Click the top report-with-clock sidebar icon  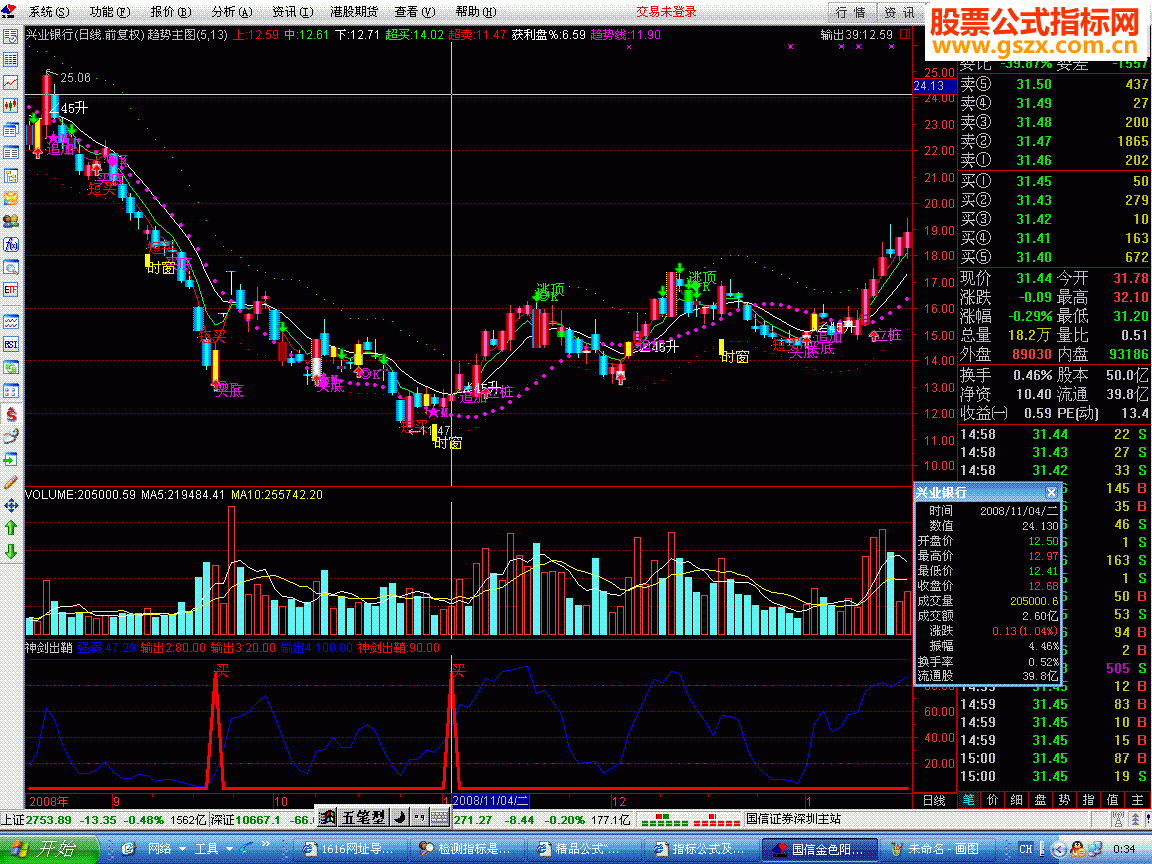tap(11, 35)
